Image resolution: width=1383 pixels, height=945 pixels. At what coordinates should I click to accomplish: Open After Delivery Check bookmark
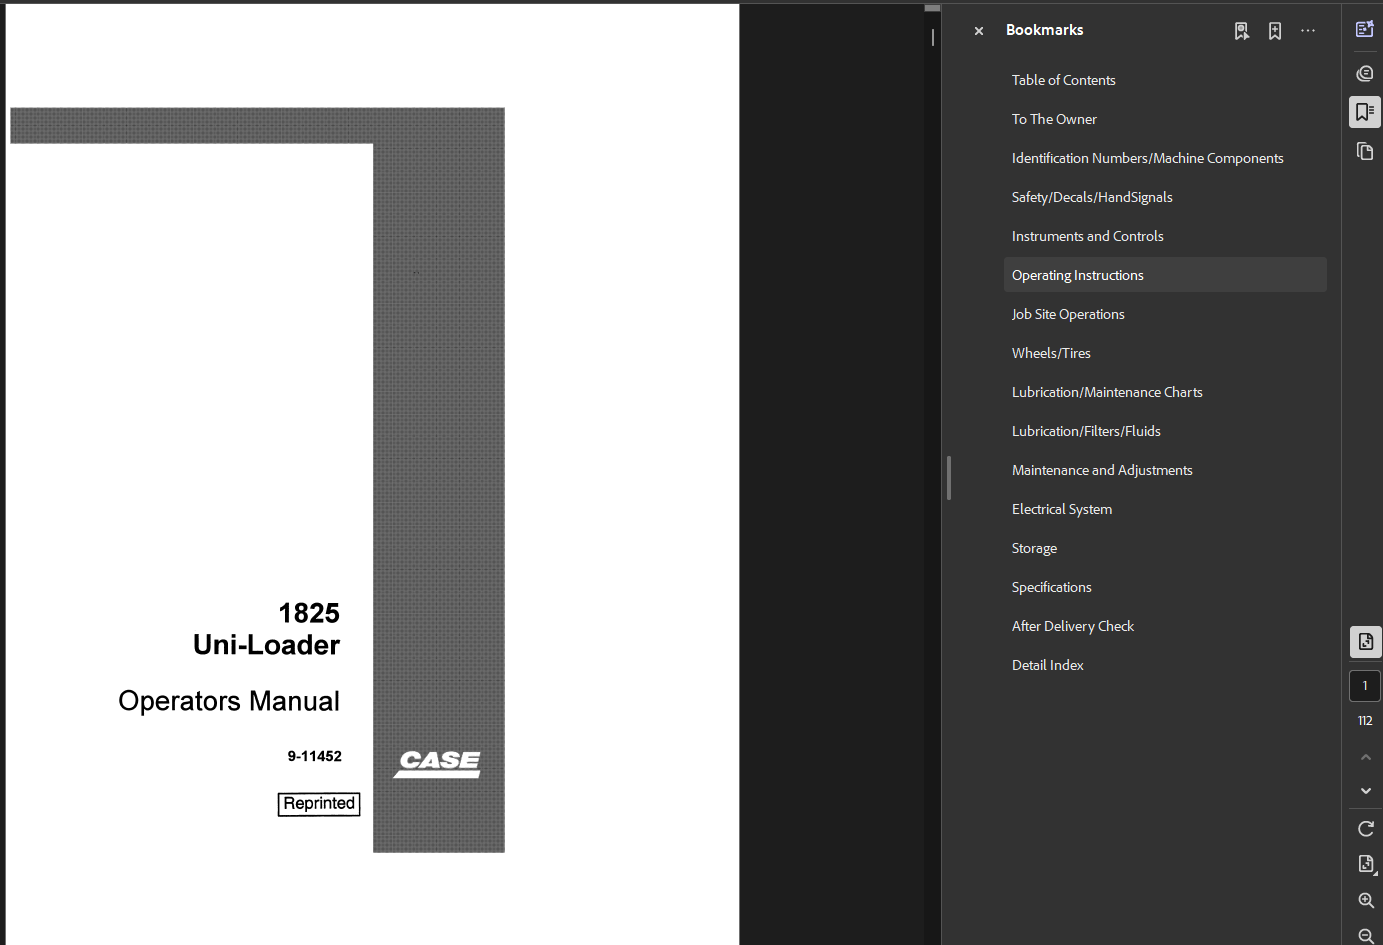(x=1073, y=626)
